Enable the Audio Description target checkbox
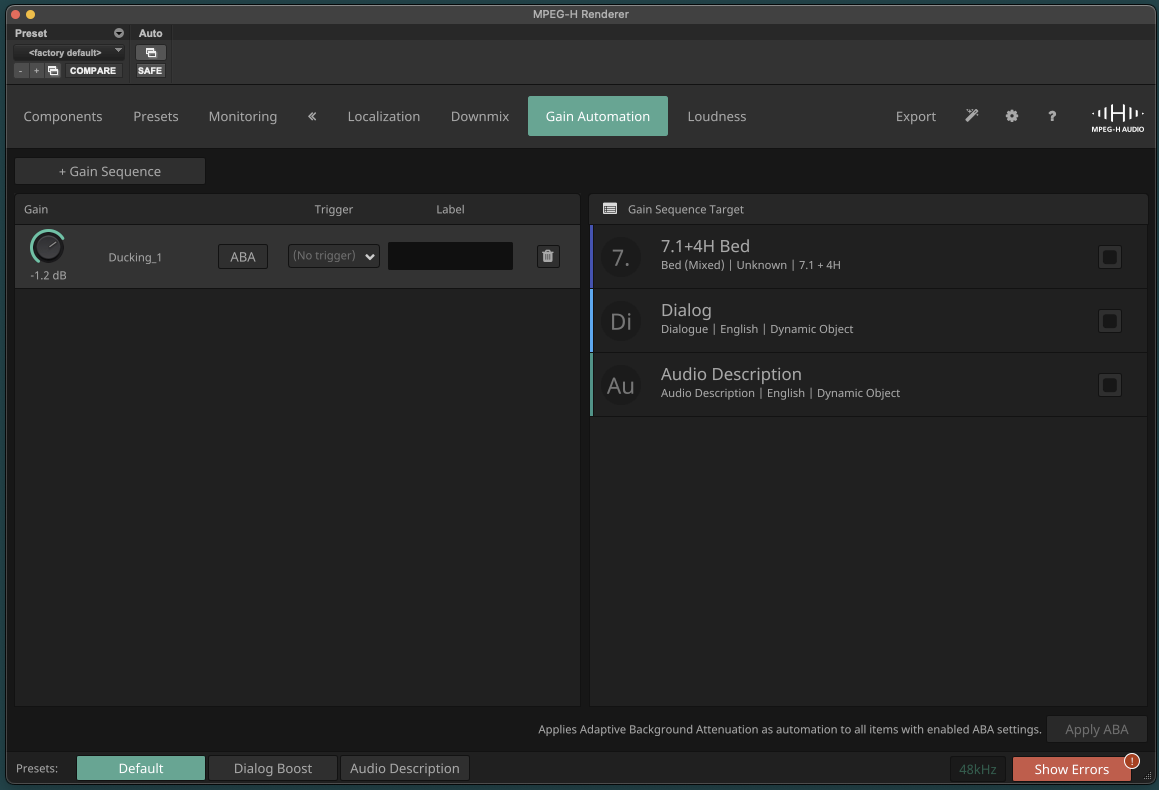This screenshot has height=790, width=1159. pyautogui.click(x=1109, y=385)
